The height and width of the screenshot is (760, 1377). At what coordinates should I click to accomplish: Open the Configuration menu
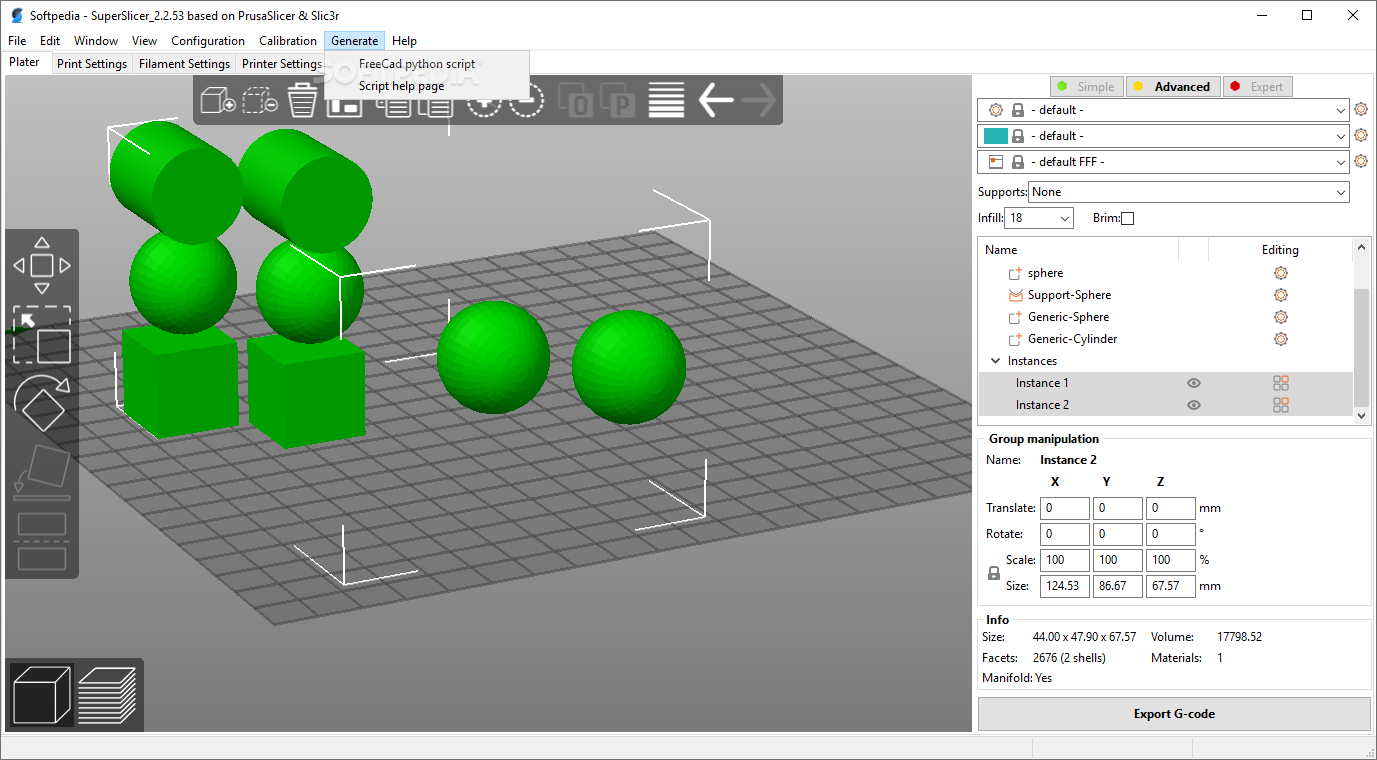[x=208, y=41]
